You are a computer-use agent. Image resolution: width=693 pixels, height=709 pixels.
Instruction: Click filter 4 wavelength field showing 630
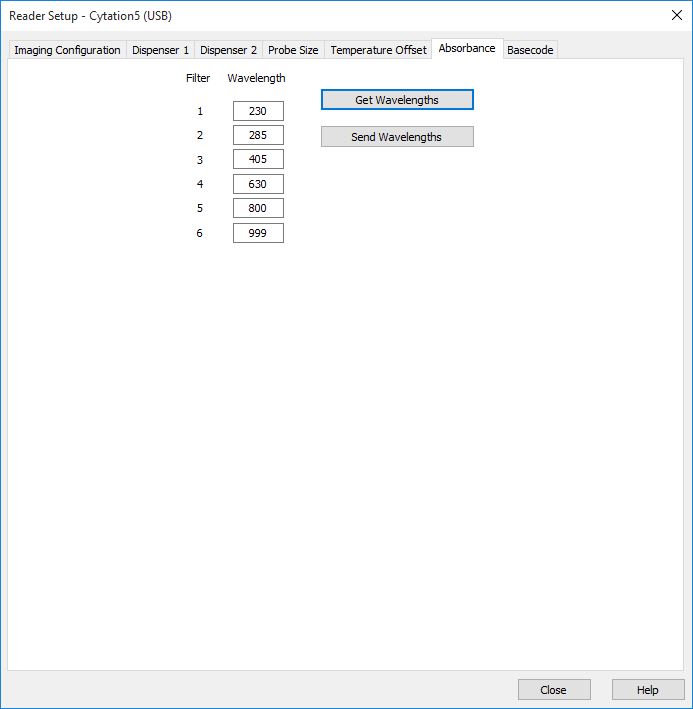pos(258,184)
